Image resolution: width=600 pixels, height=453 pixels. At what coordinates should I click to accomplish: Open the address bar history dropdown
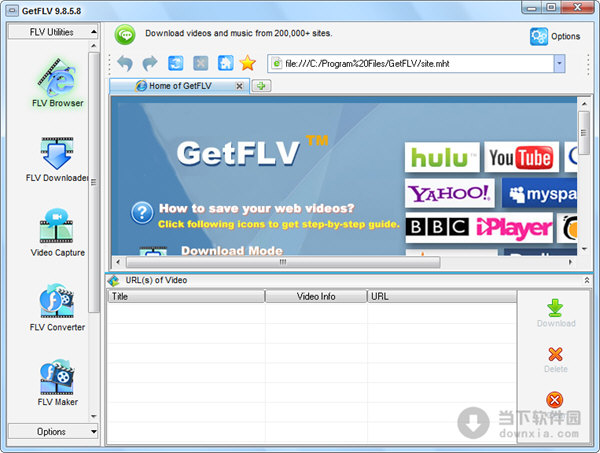pyautogui.click(x=559, y=64)
